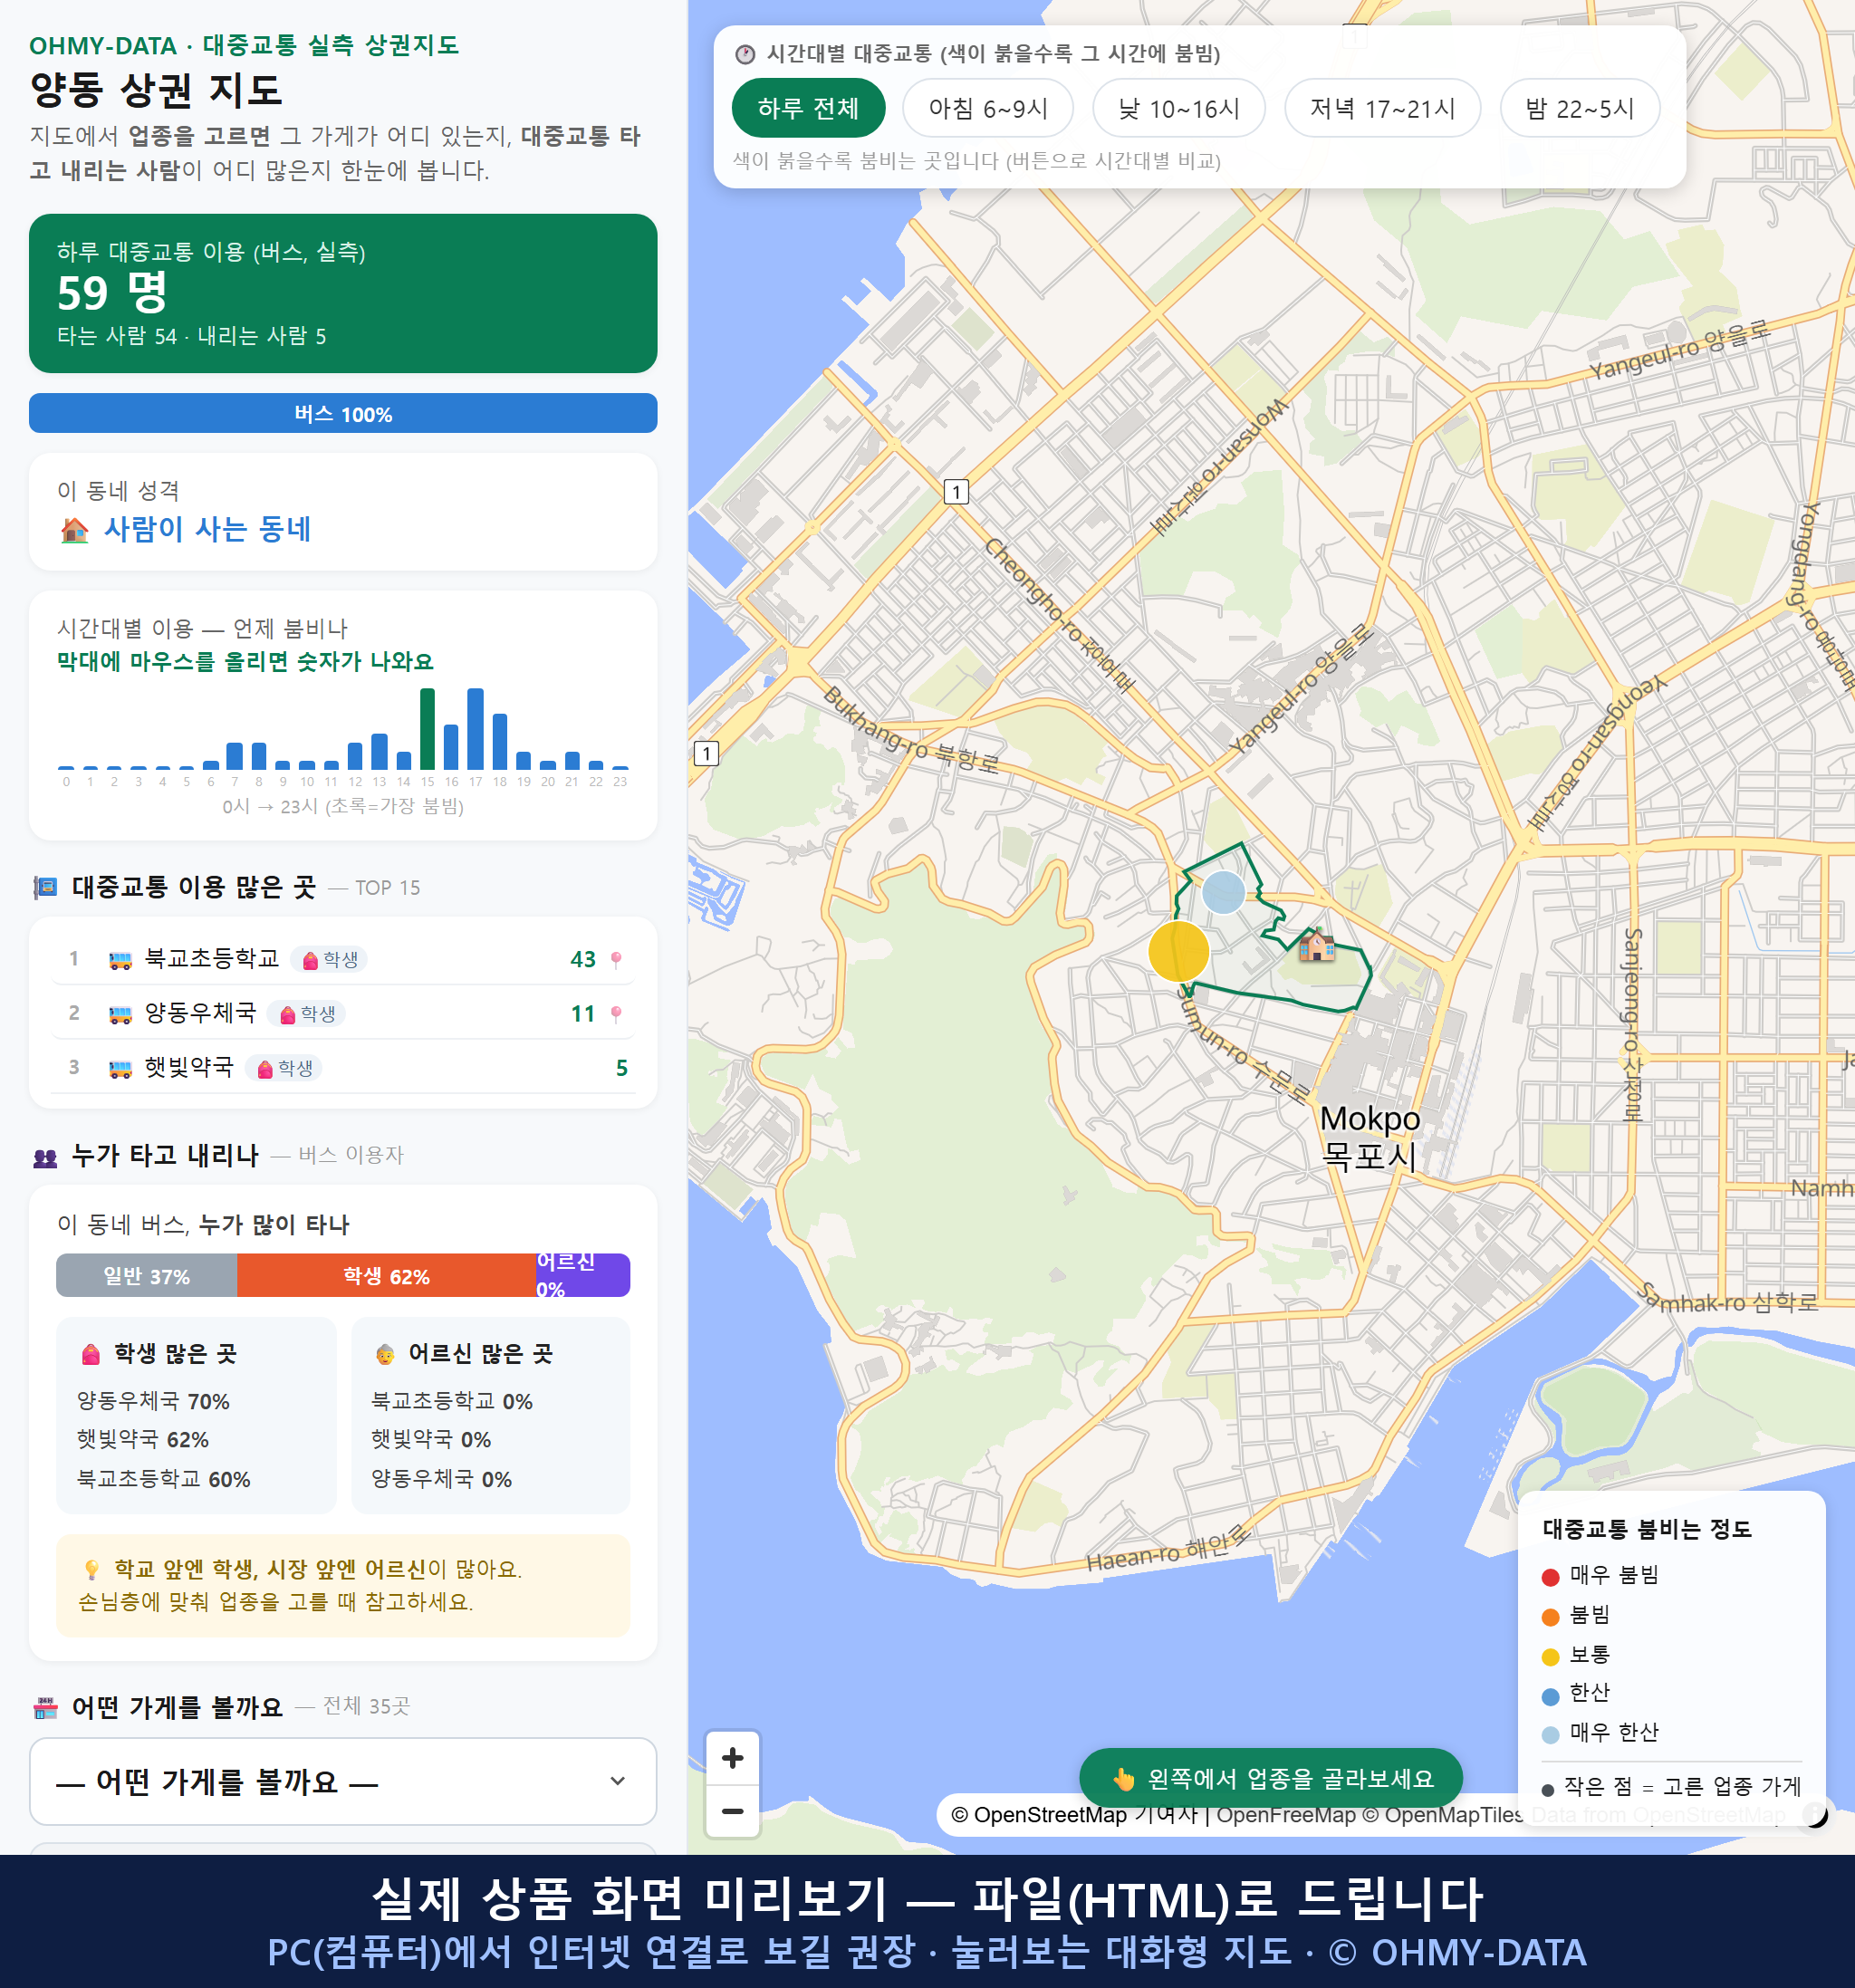Click the 북교초등학교 row in TOP 15 list
This screenshot has height=1988, width=1855.
point(343,959)
